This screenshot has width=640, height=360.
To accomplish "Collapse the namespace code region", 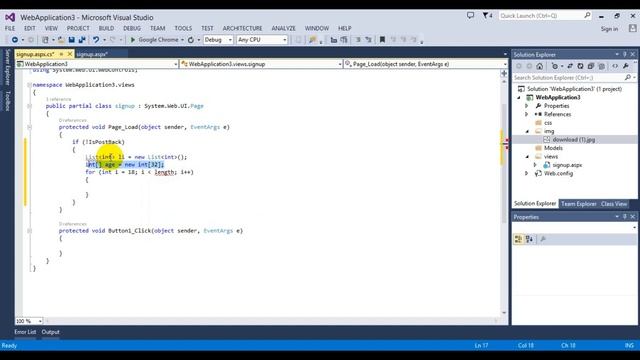I will (29, 85).
